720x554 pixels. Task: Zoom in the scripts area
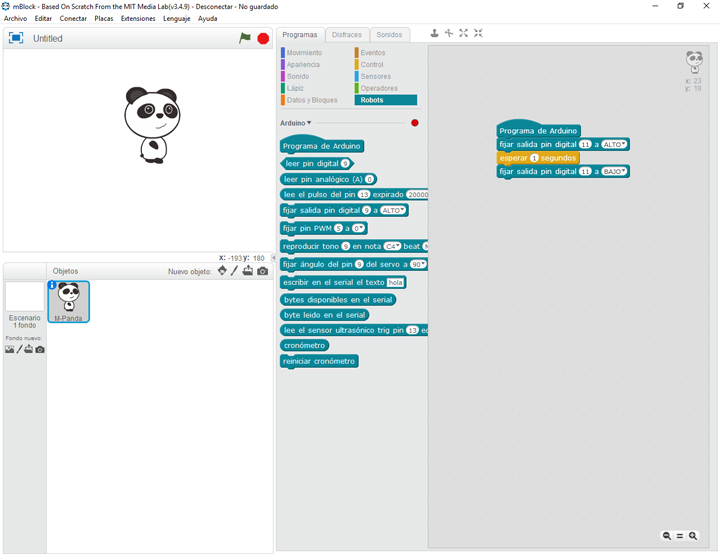[x=693, y=536]
